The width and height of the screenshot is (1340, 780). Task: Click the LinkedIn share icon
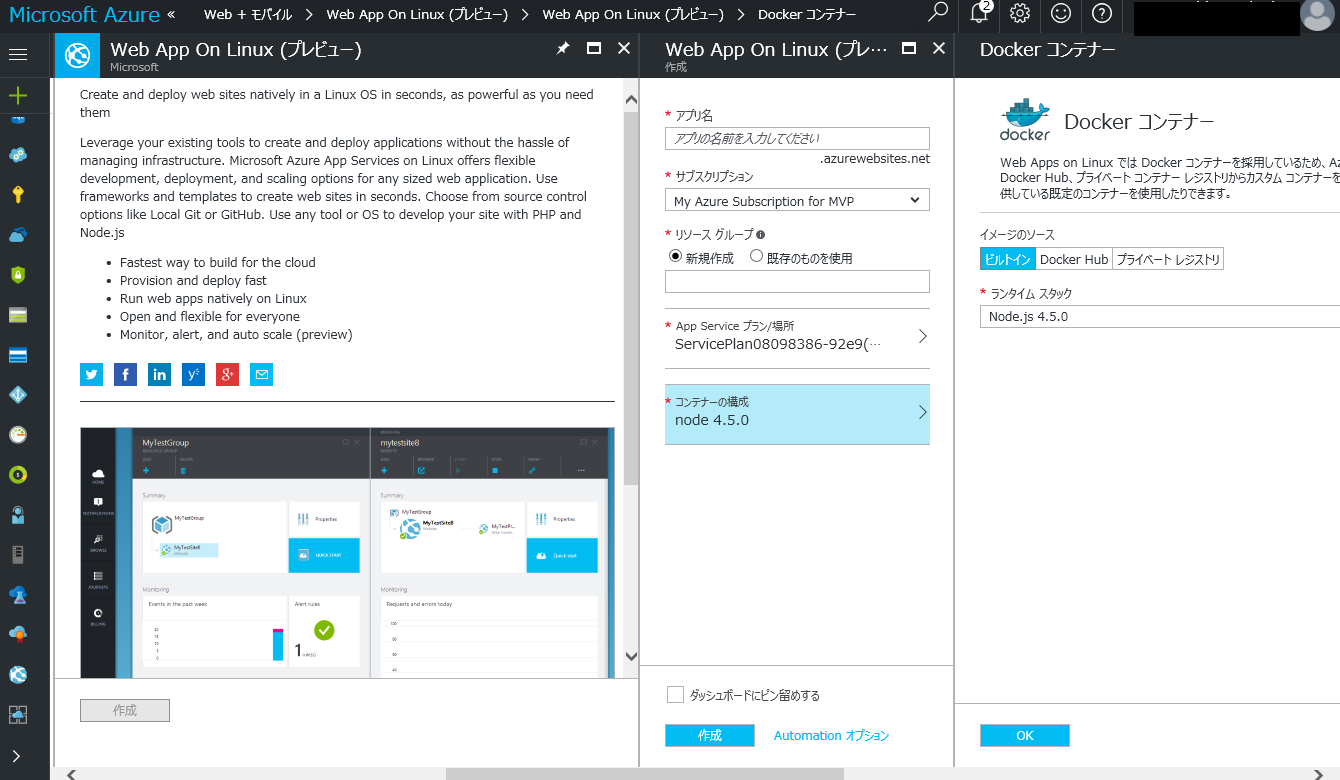point(159,374)
